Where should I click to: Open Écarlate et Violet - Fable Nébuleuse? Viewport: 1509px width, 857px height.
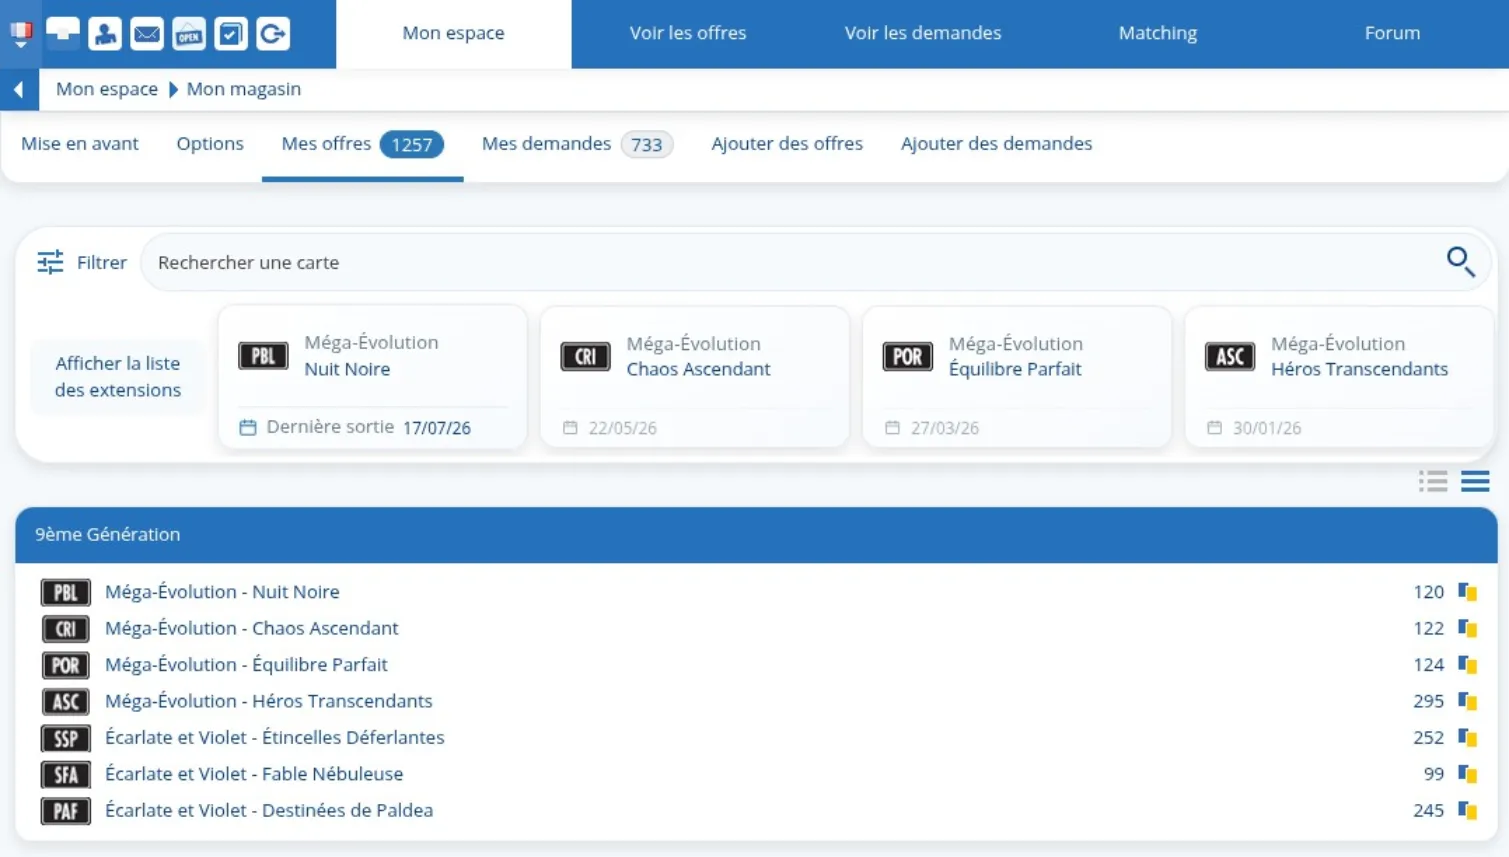point(254,774)
